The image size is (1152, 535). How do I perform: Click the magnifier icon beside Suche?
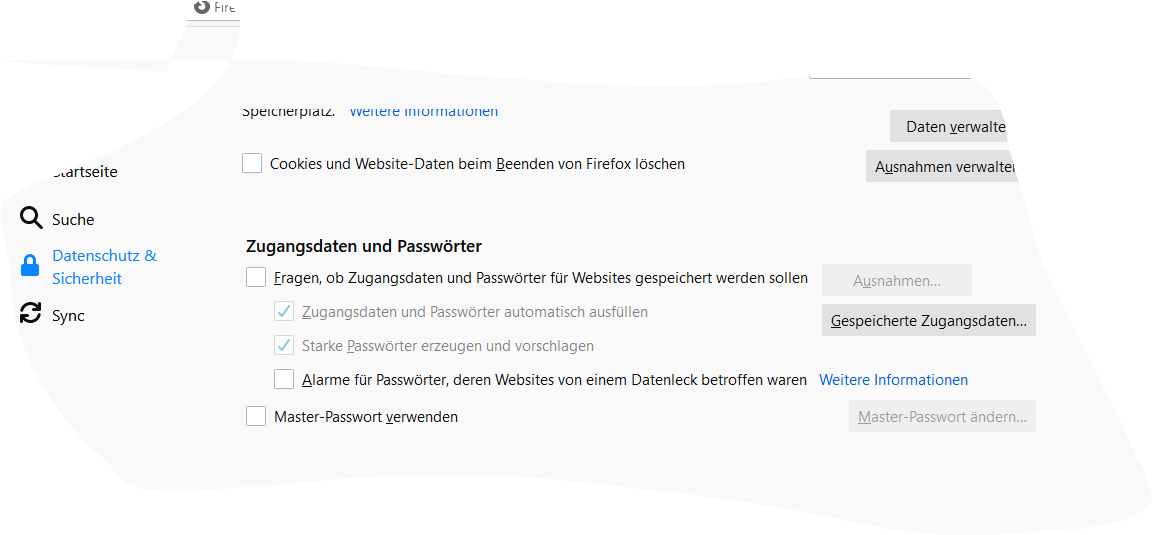click(32, 219)
